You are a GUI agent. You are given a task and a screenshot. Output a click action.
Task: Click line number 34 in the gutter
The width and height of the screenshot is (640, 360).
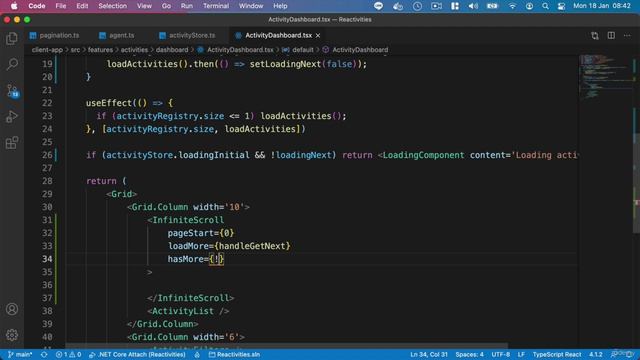point(47,259)
